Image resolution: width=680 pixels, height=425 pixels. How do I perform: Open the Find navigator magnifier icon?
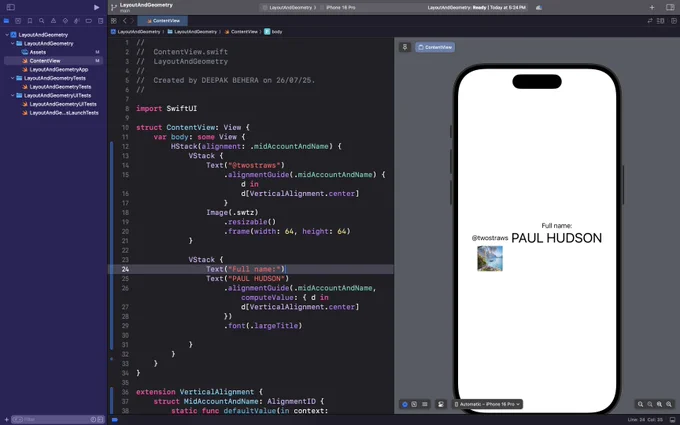pos(42,21)
